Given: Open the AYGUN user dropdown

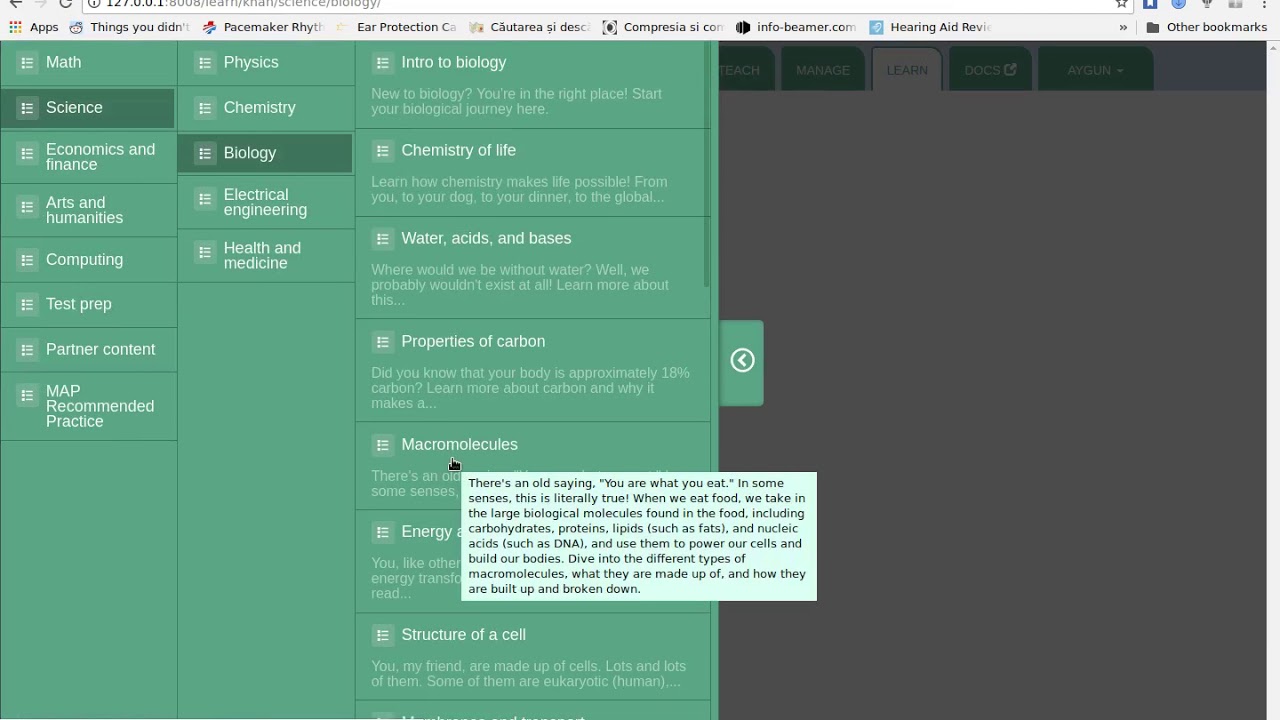Looking at the screenshot, I should point(1095,70).
